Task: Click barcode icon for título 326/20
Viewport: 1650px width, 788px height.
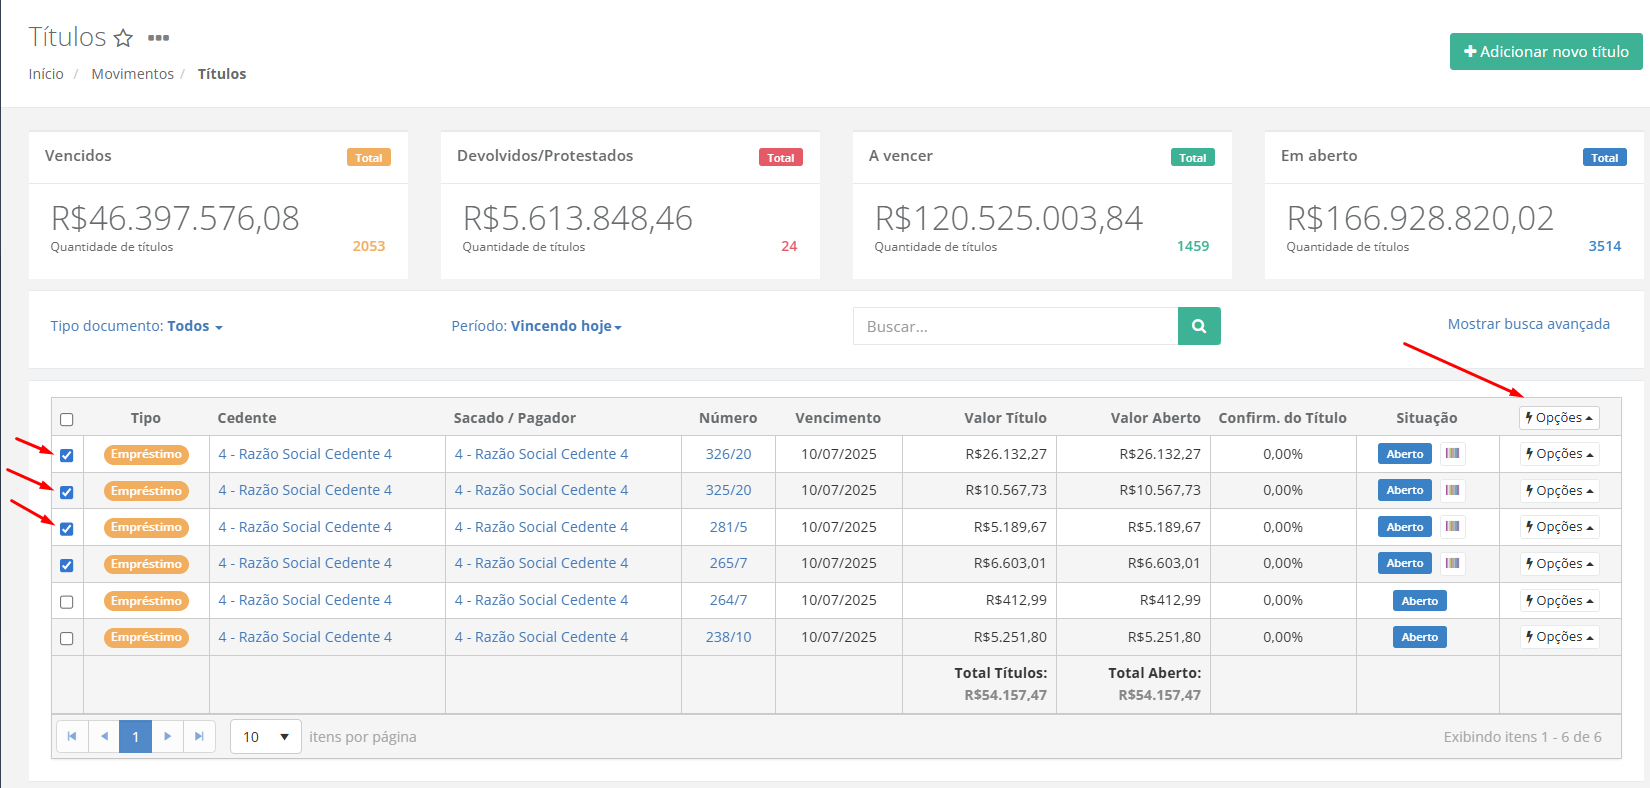Action: tap(1452, 454)
